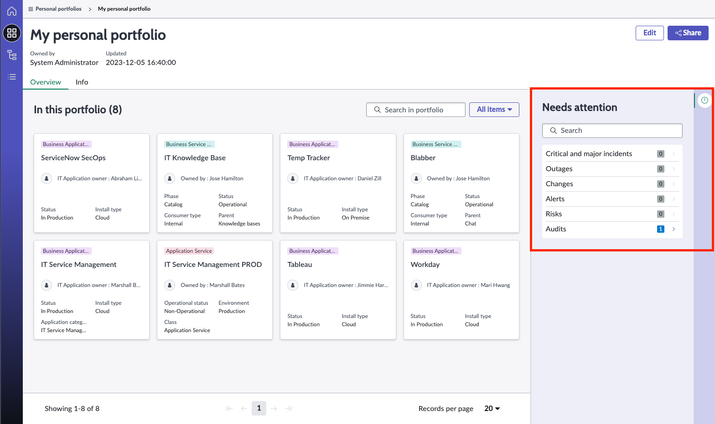
Task: Go to next page arrow
Action: (x=274, y=408)
